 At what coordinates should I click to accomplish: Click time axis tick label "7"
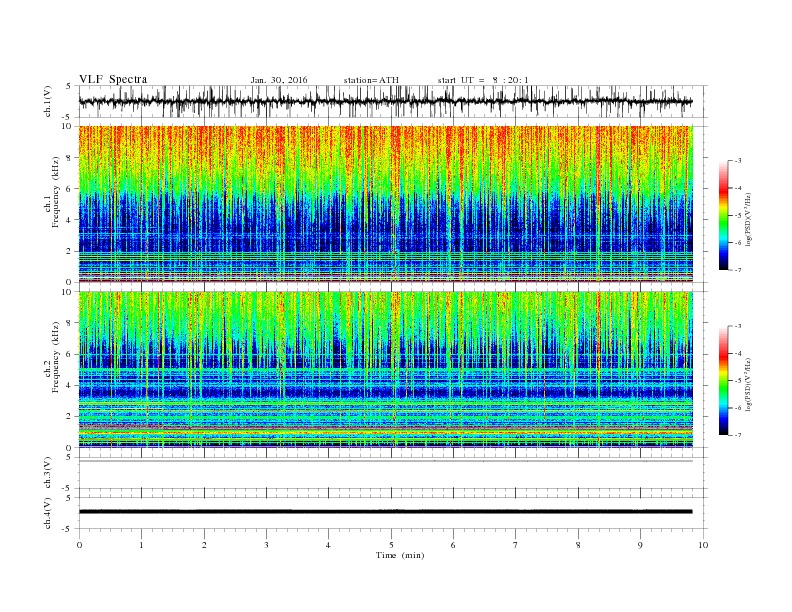[x=516, y=545]
